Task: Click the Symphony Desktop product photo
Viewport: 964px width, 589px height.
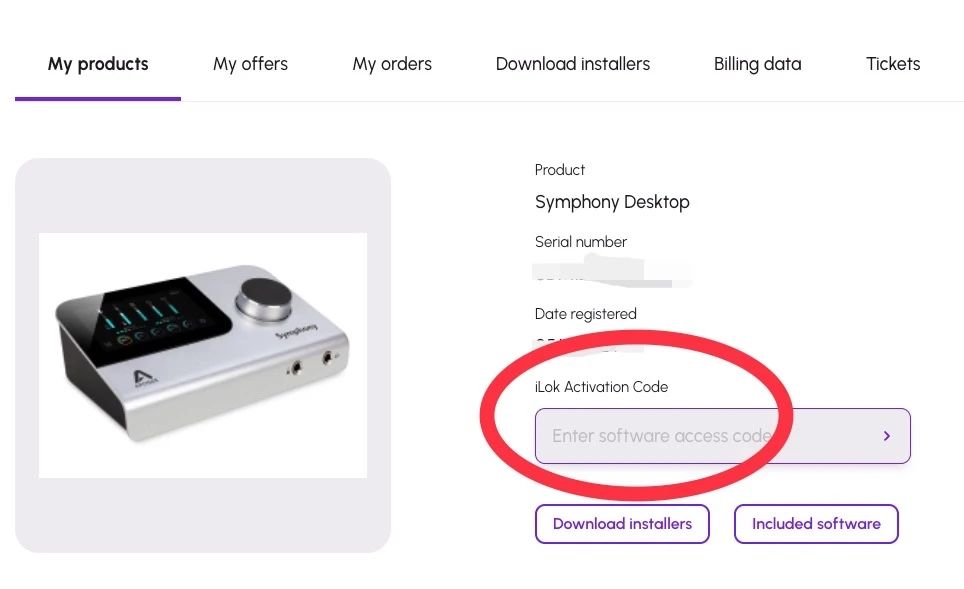Action: tap(203, 355)
